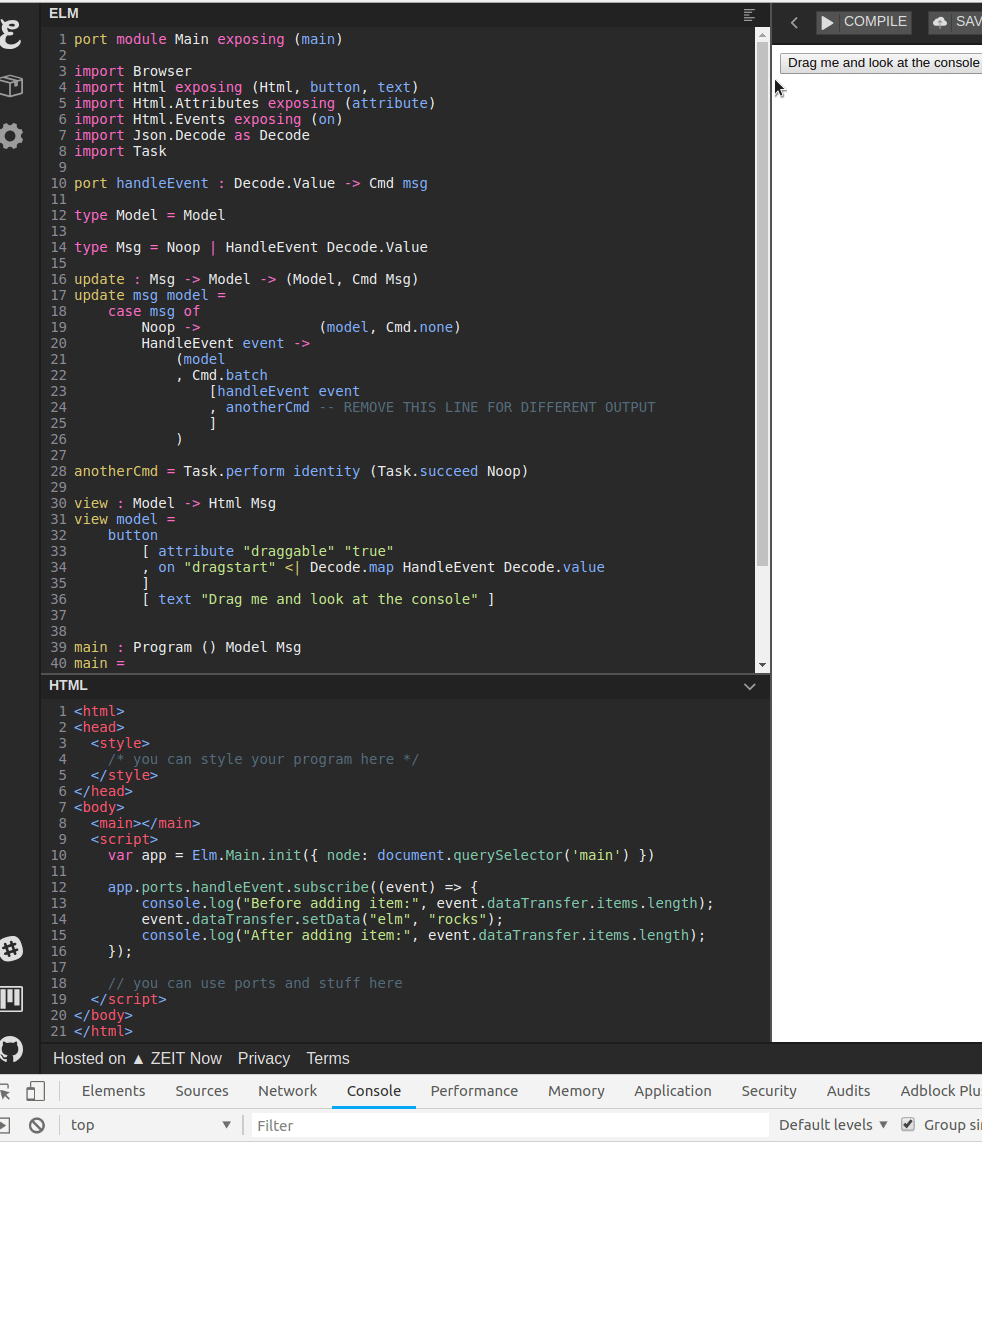Click the ZEIT Now link

[x=178, y=1059]
